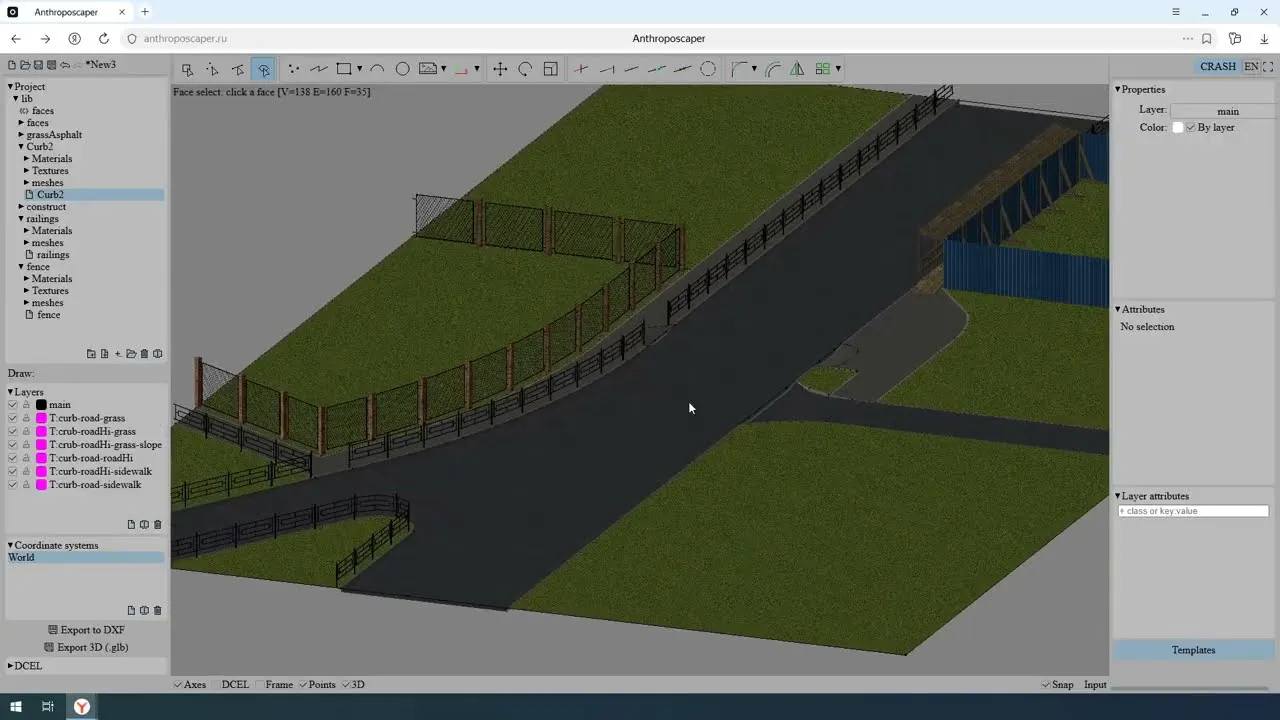Click the Export 3D (.glb) button
The width and height of the screenshot is (1280, 720).
pos(86,647)
